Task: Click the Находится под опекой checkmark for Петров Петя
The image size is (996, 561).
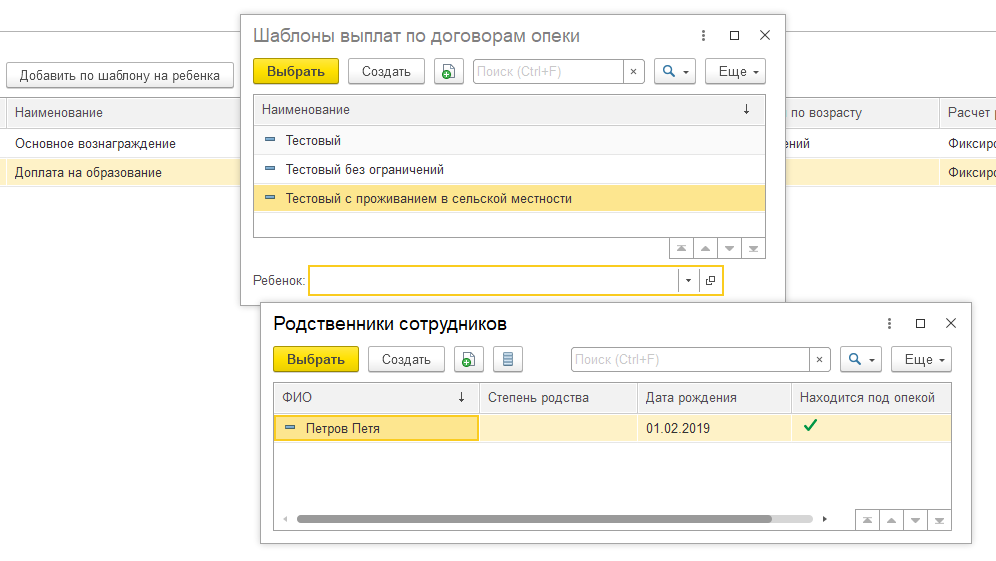Action: click(810, 427)
